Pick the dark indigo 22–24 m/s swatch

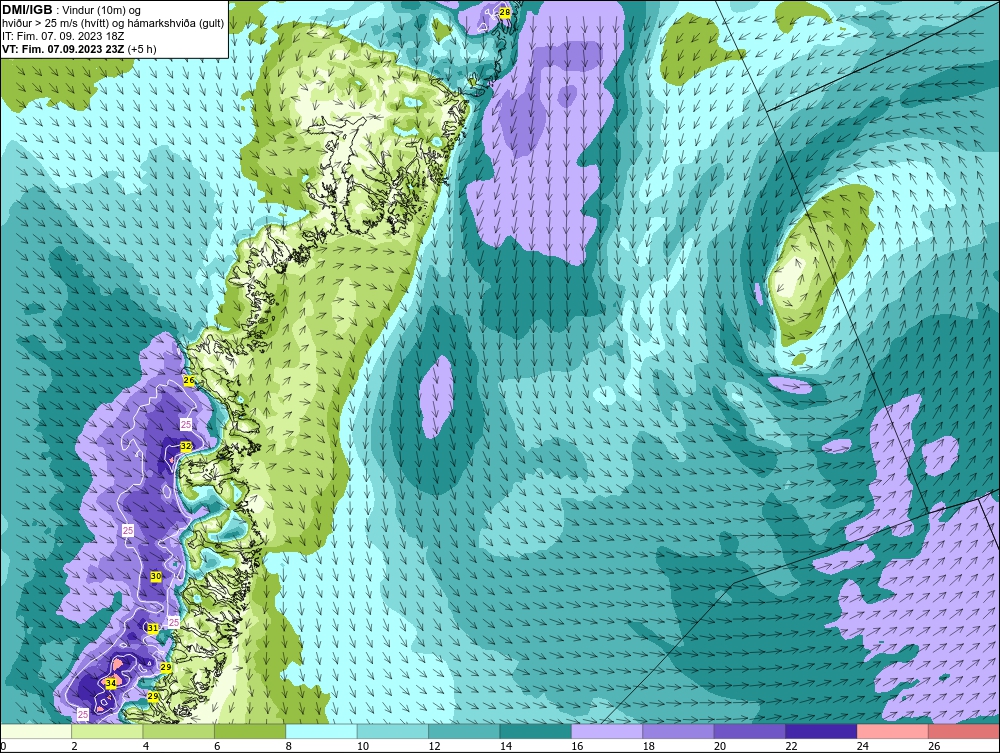821,731
